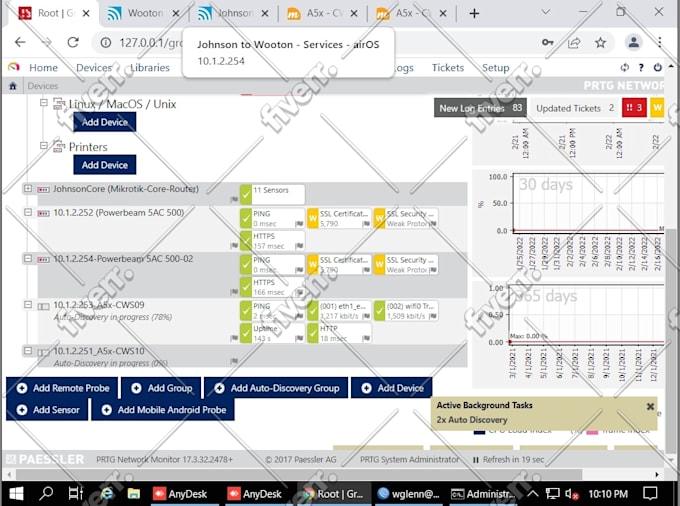The image size is (680, 506).
Task: Show hidden system tray icons
Action: tap(533, 493)
